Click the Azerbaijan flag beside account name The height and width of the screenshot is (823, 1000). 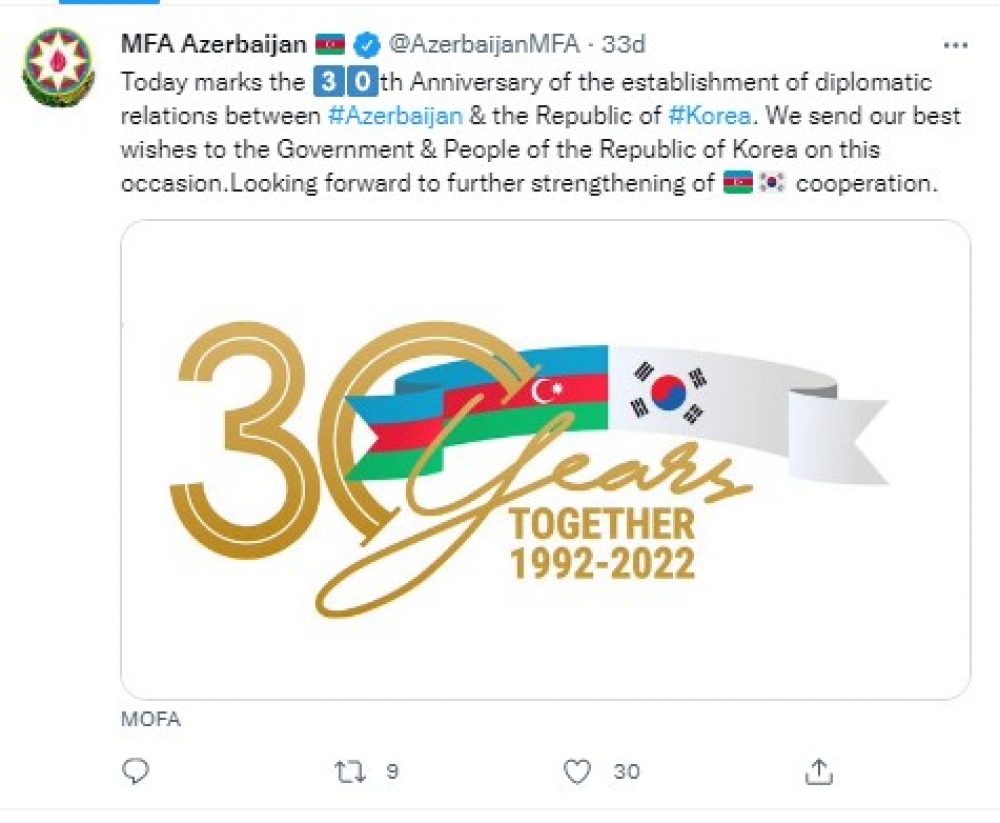point(330,44)
